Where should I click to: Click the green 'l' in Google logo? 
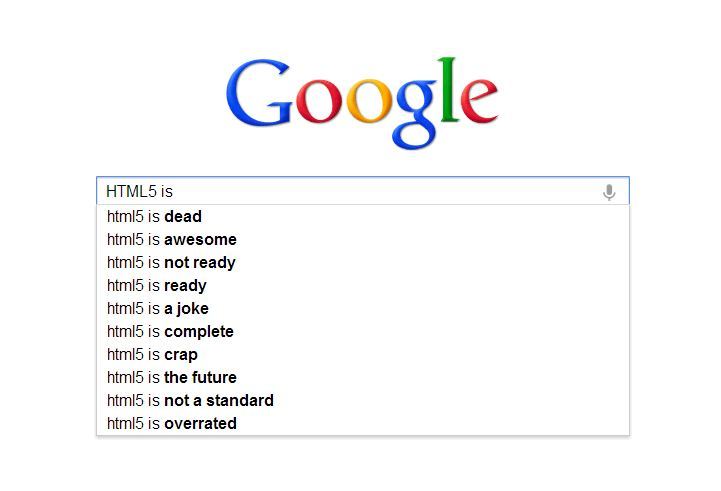coord(447,92)
